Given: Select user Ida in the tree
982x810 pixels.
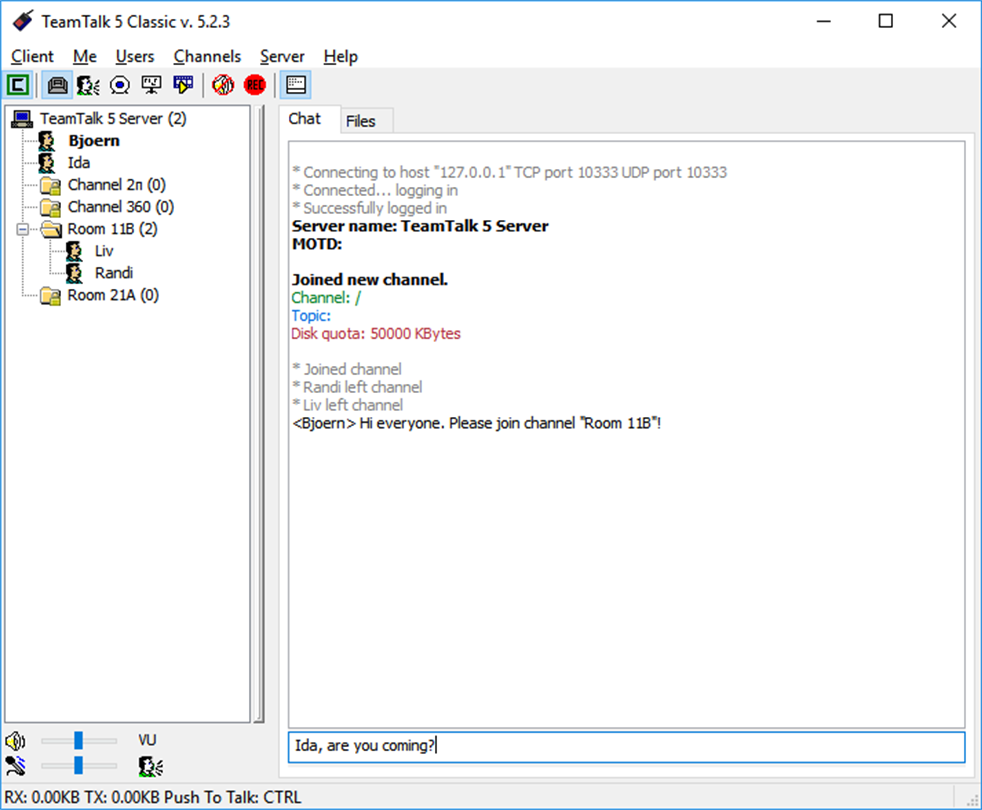Looking at the screenshot, I should pos(78,163).
